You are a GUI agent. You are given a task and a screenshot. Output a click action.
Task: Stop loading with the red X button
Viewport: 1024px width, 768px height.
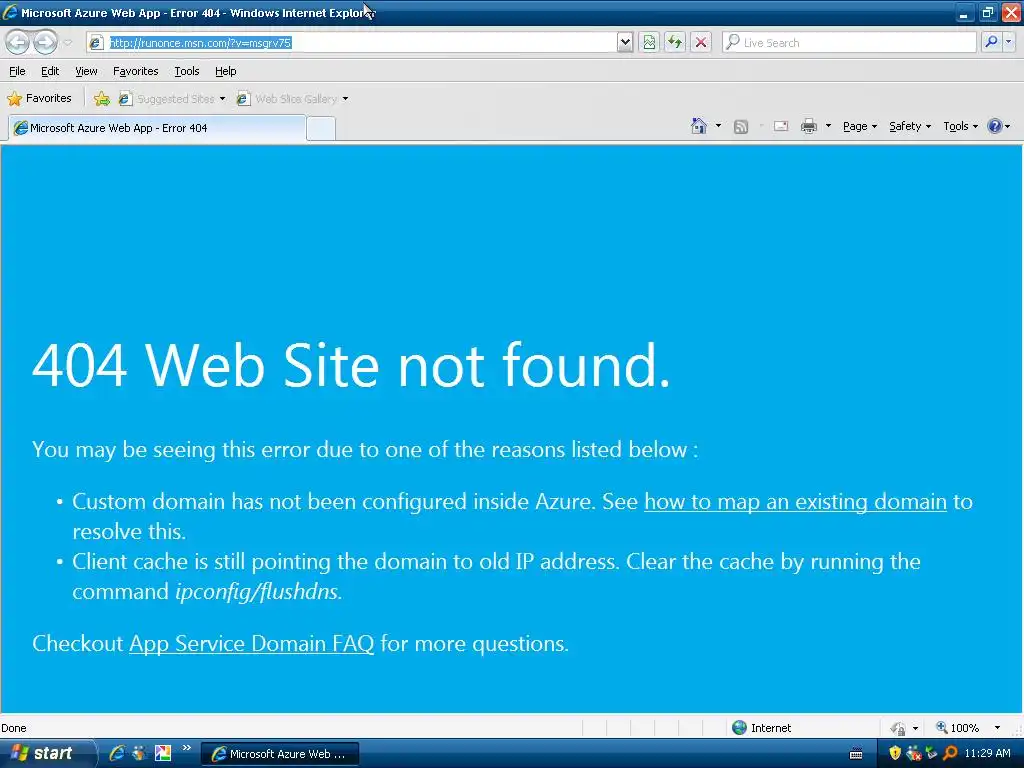pos(701,42)
